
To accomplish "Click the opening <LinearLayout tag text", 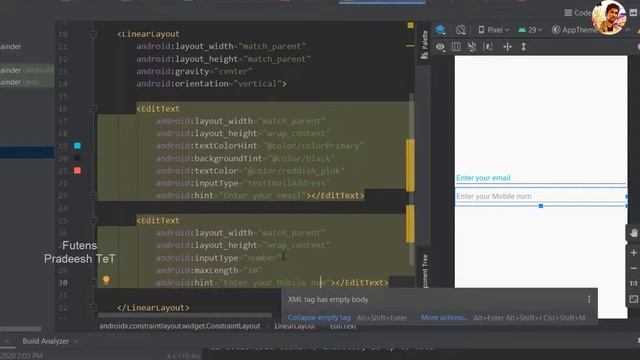I will (x=148, y=34).
